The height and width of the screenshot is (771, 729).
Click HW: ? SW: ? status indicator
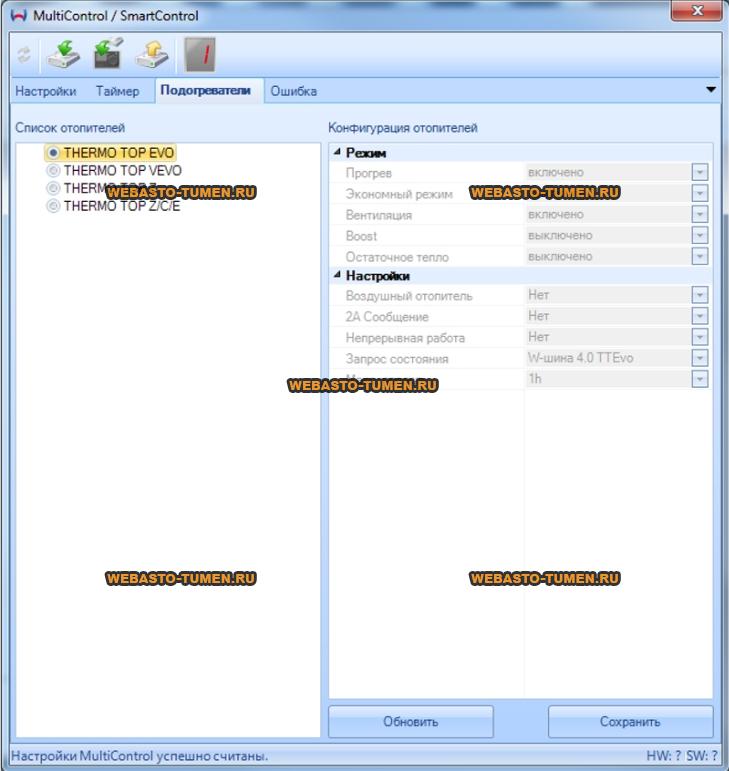(682, 756)
